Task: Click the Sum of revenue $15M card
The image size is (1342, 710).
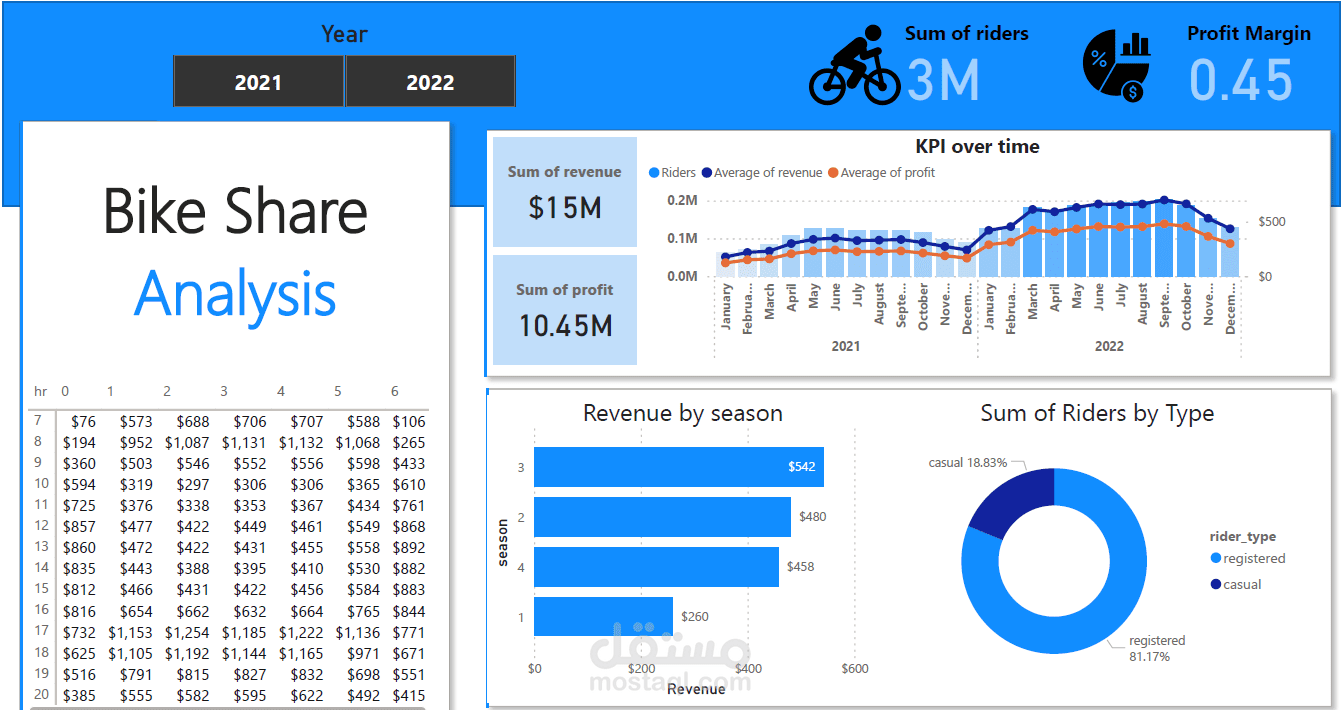Action: 564,192
